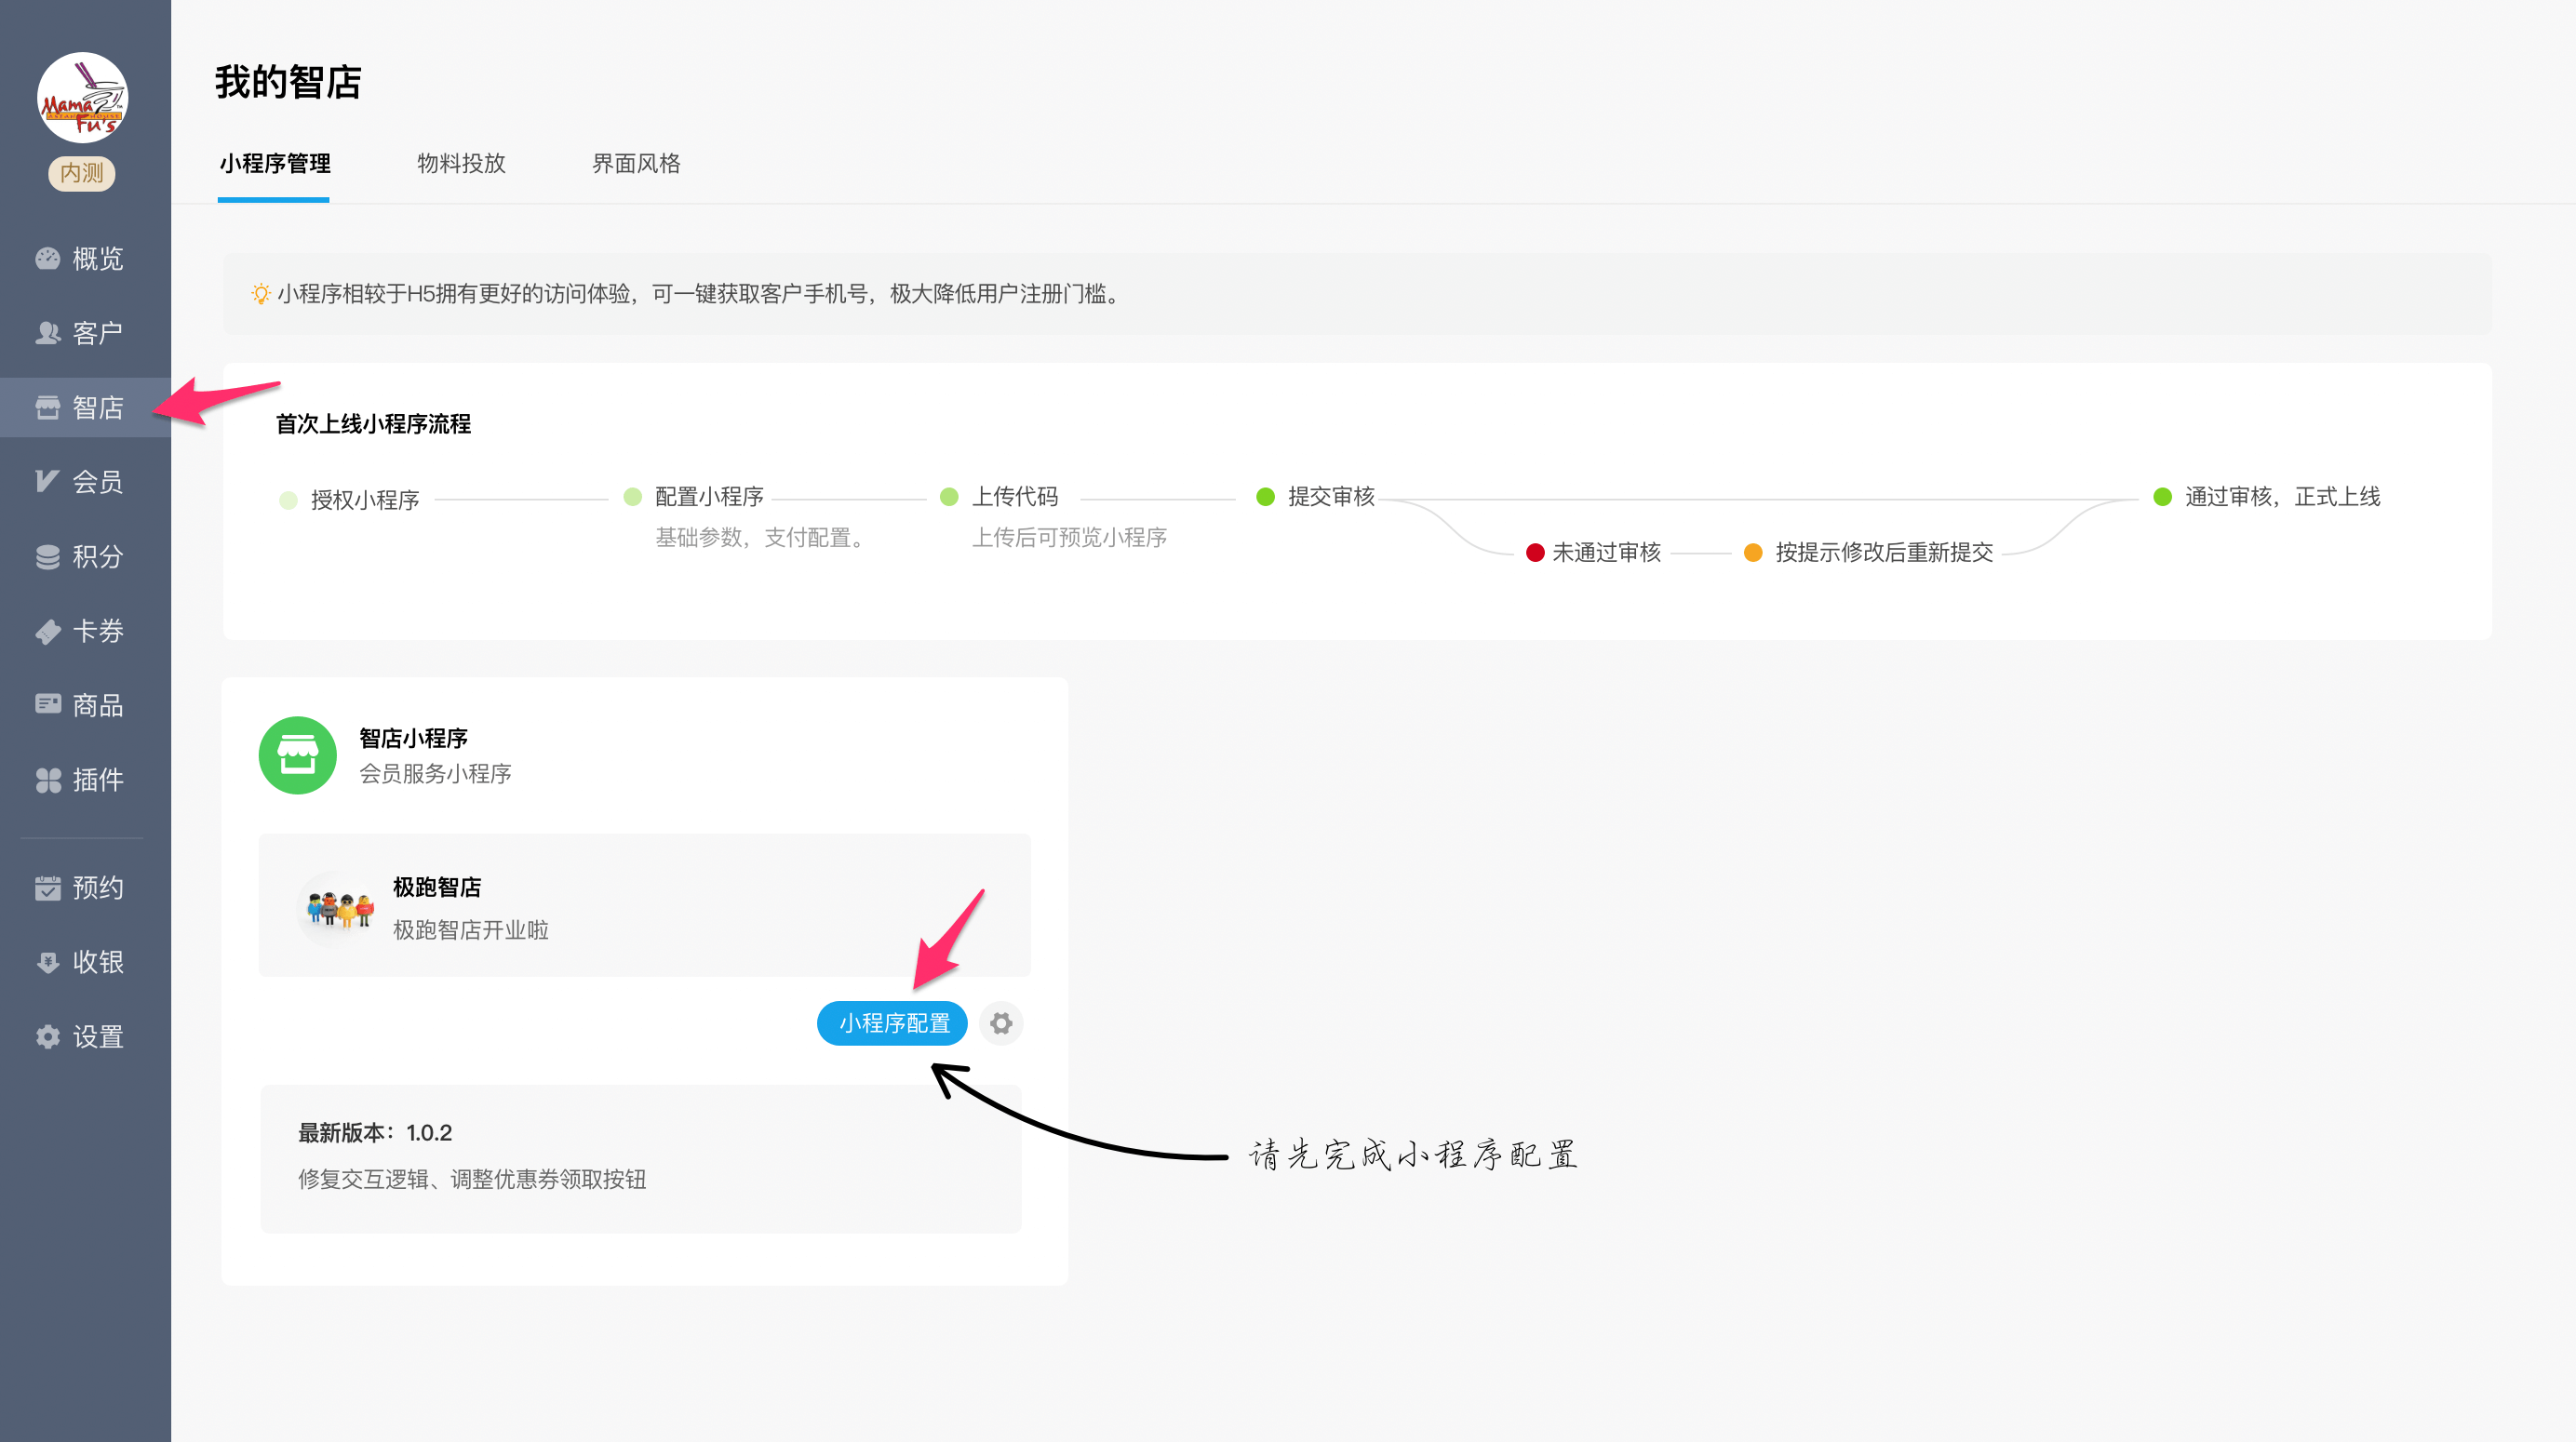Click the 插件 plugins icon

point(47,780)
